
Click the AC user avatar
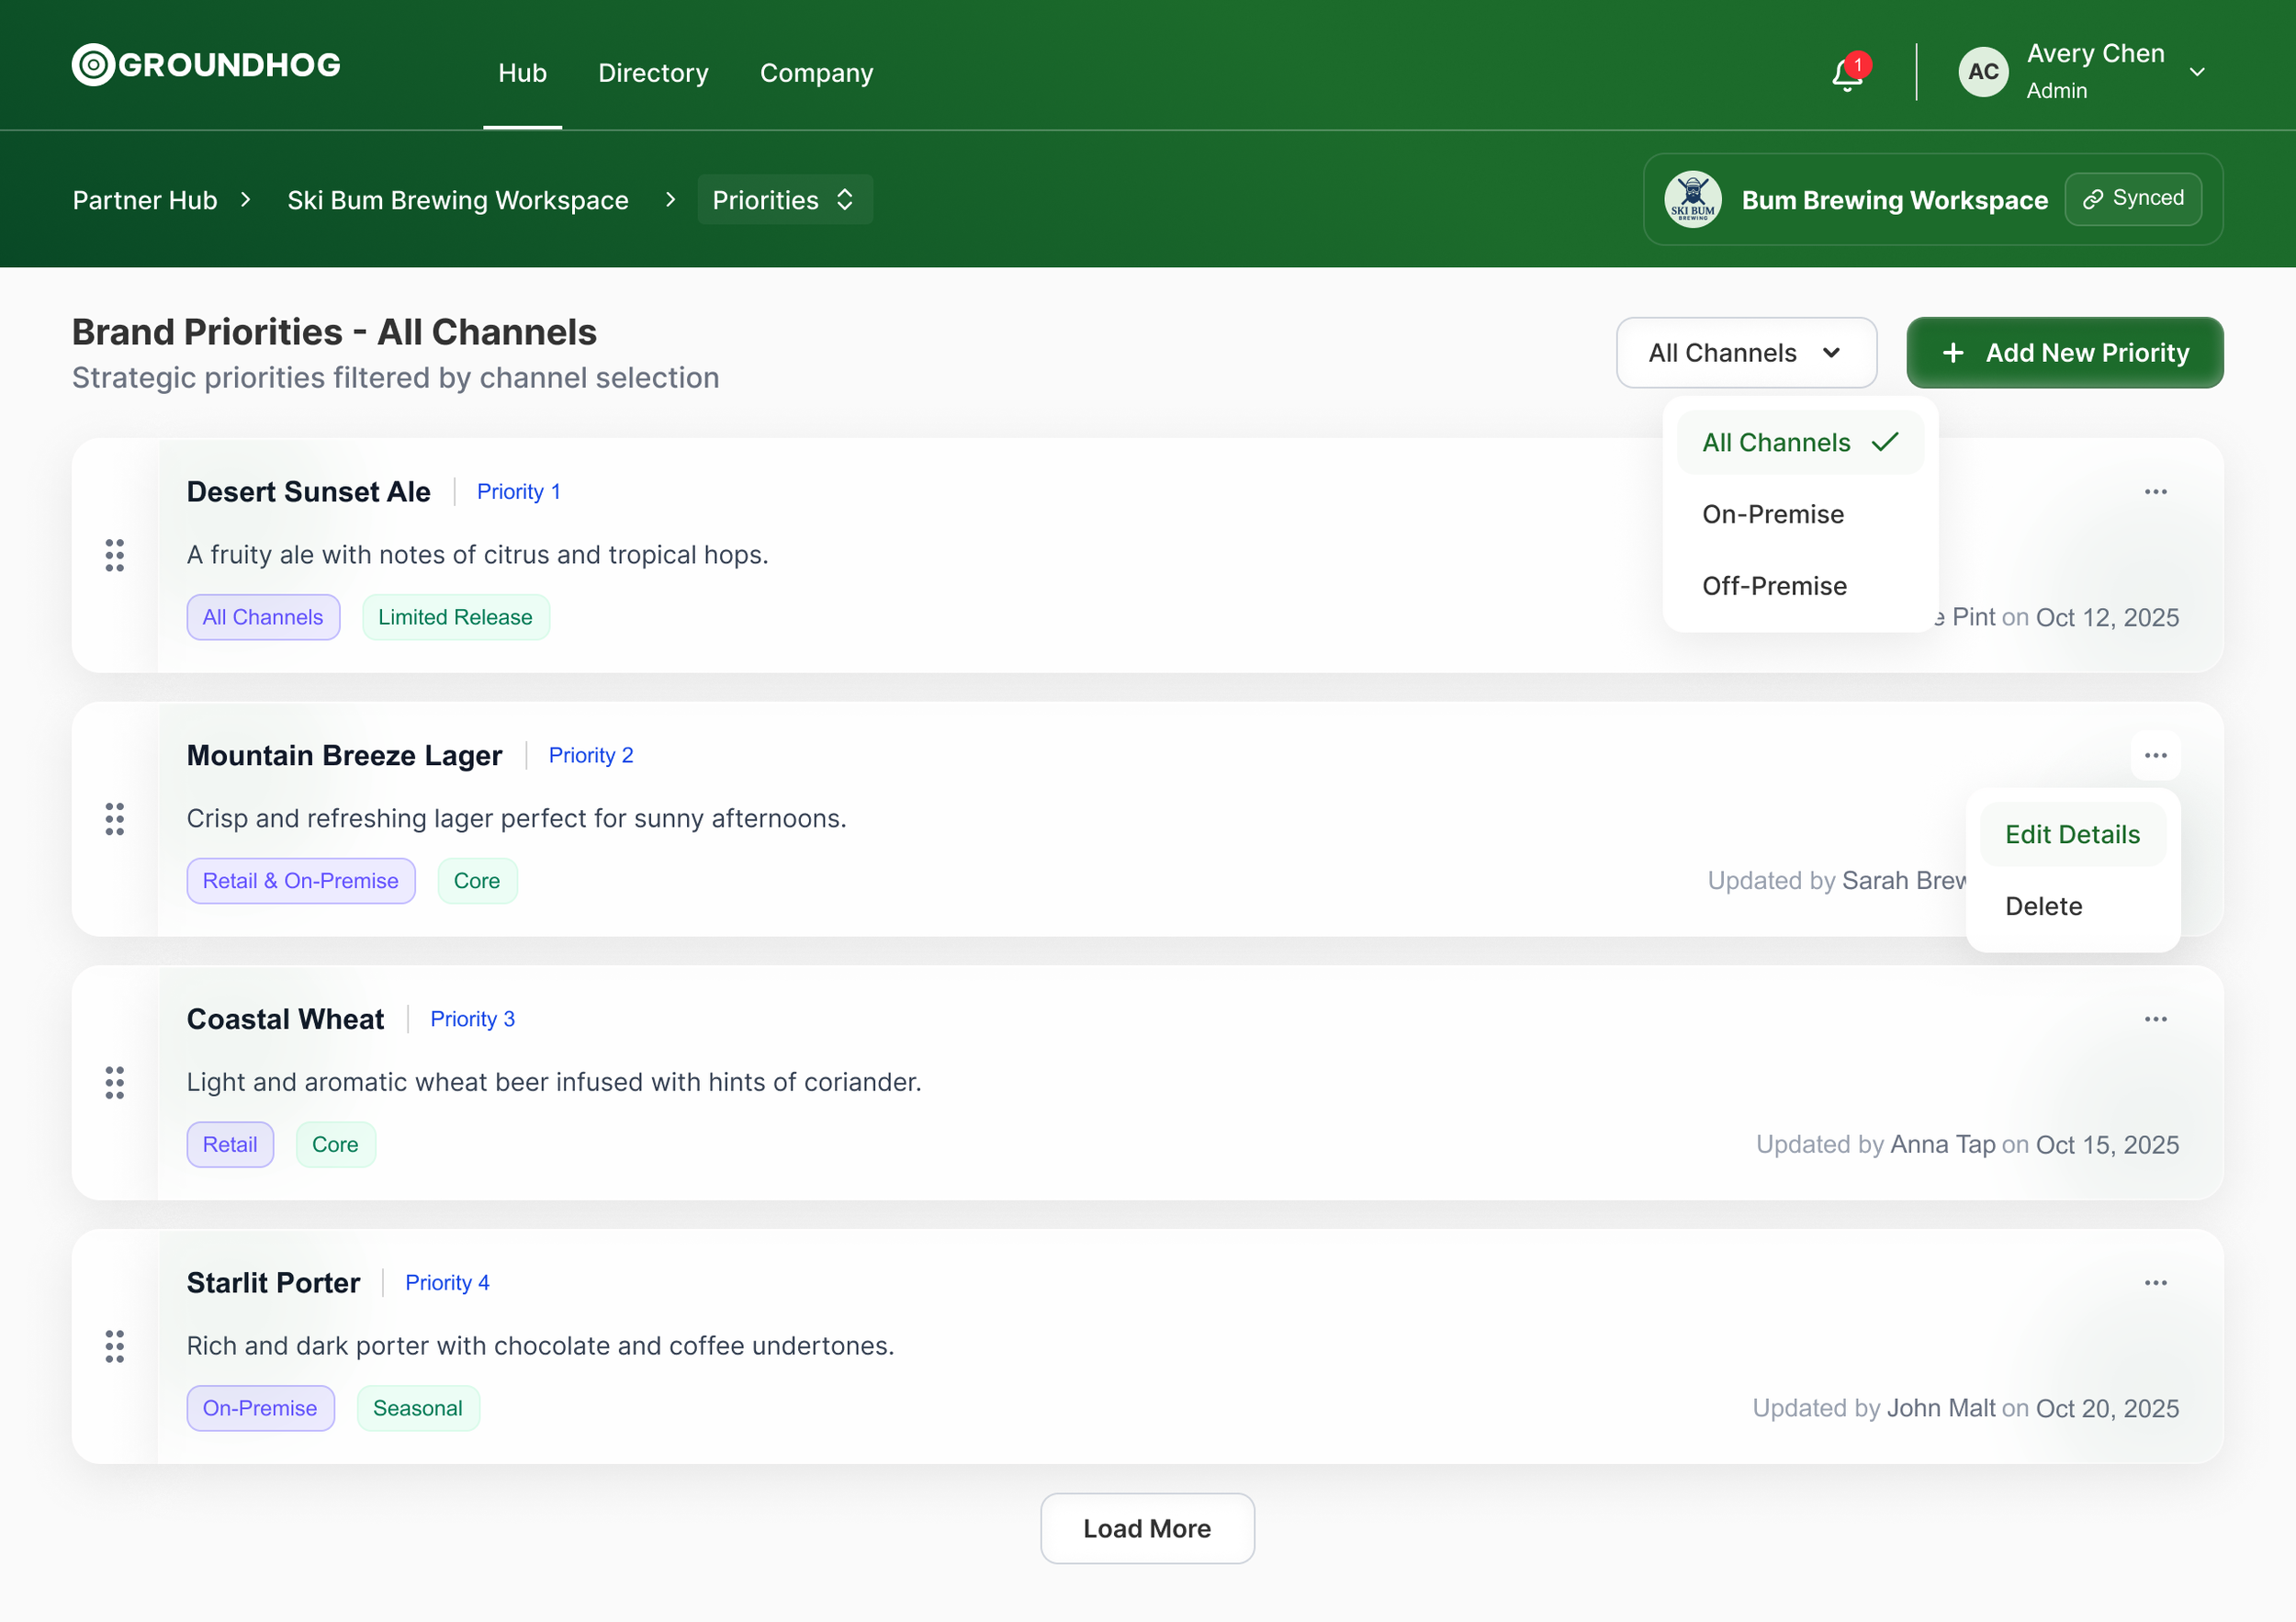pyautogui.click(x=1983, y=72)
